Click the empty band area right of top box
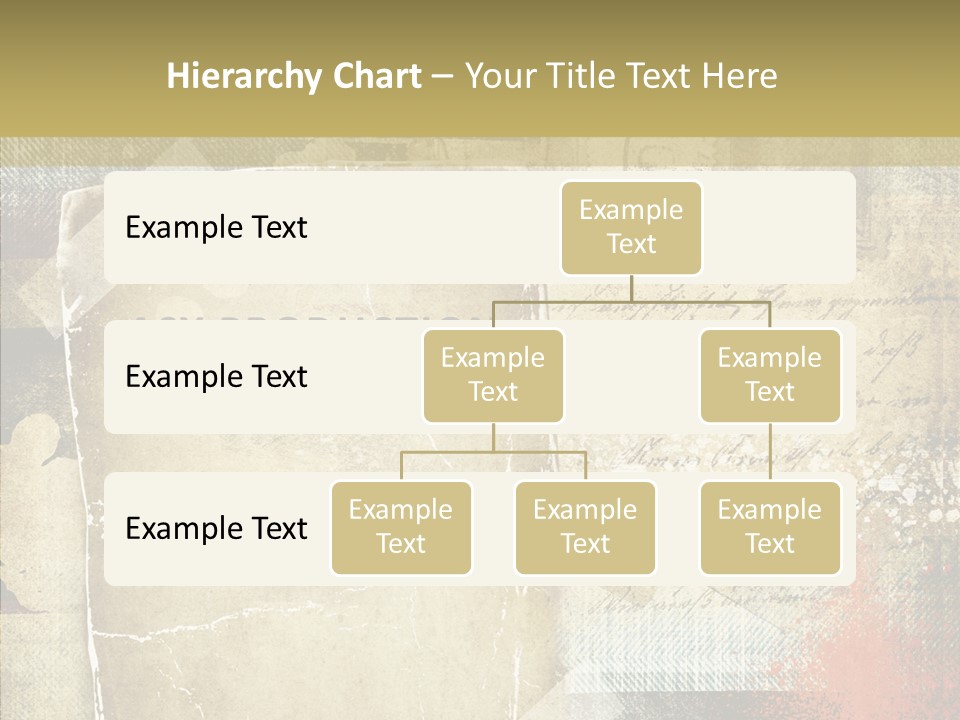The height and width of the screenshot is (720, 960). click(778, 228)
